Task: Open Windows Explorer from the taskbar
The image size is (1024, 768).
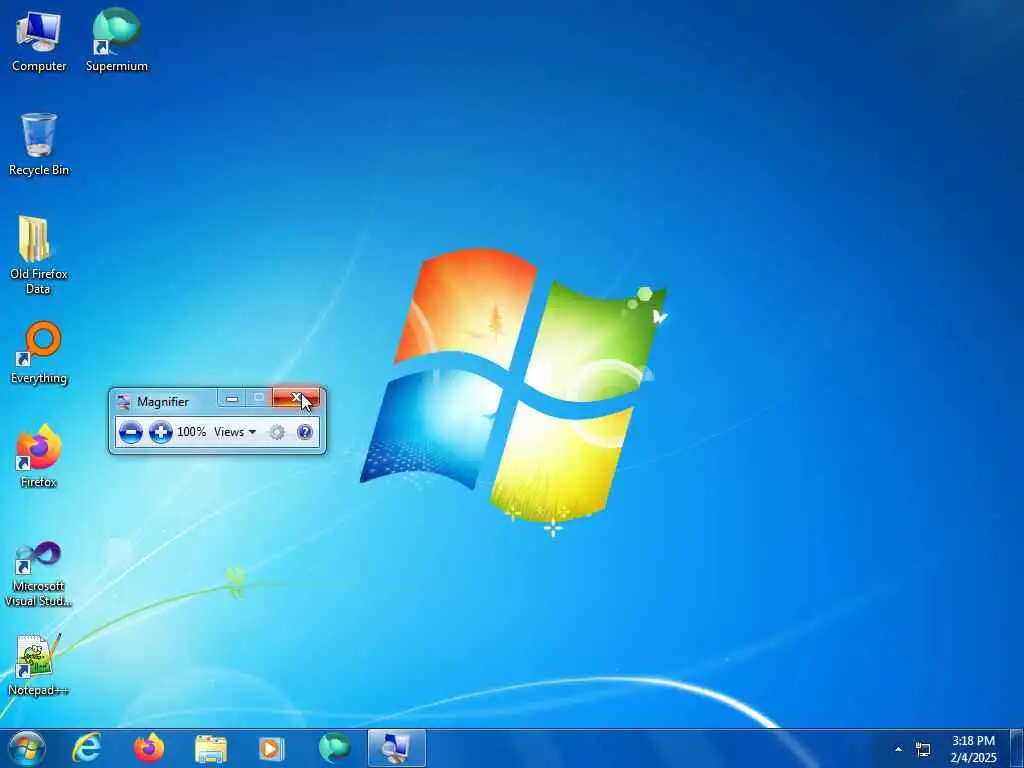Action: click(211, 748)
